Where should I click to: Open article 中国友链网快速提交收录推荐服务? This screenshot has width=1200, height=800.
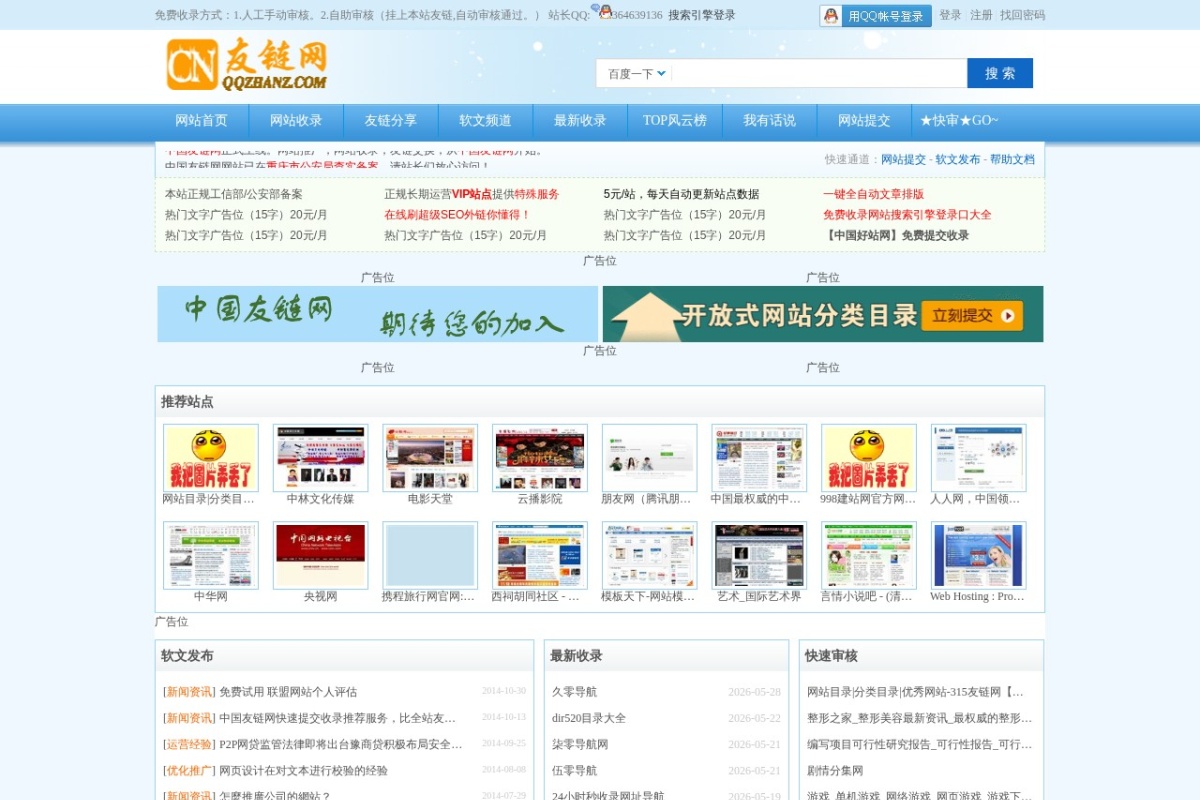click(337, 718)
